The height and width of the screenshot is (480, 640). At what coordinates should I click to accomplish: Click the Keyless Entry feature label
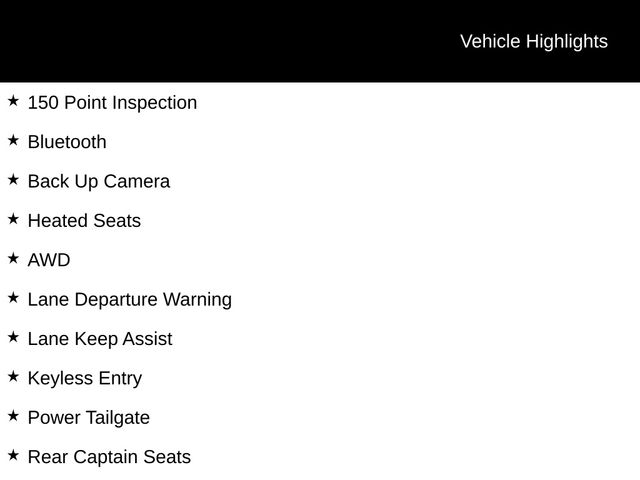[85, 378]
